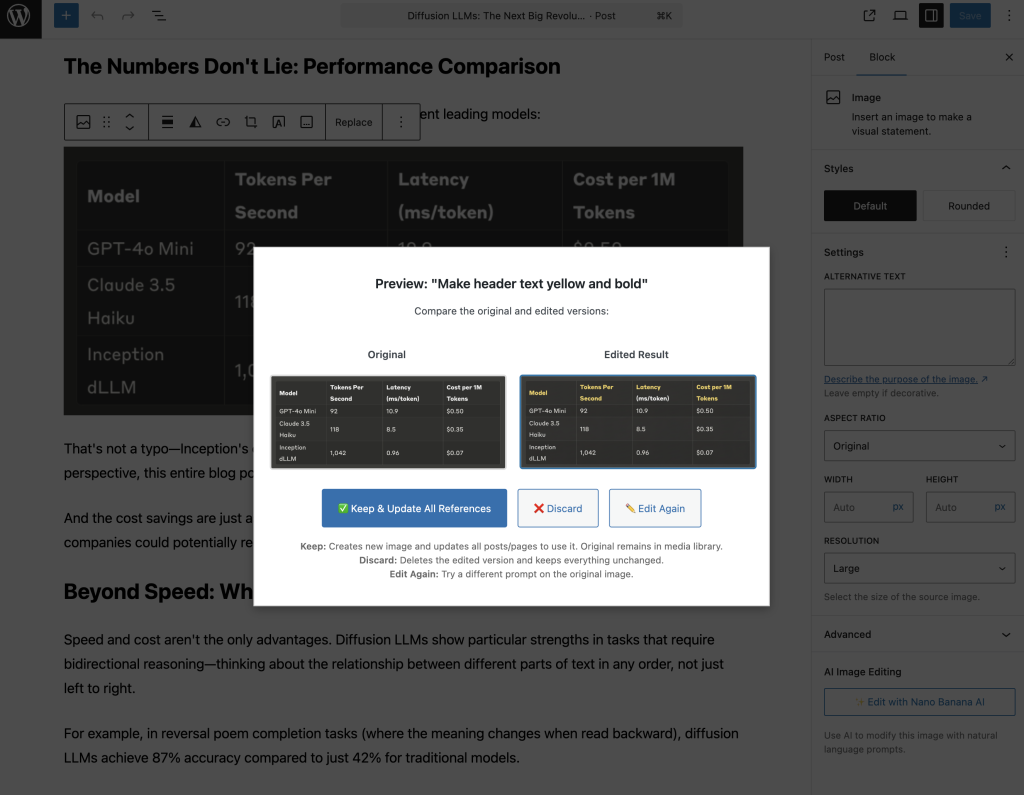Screen dimensions: 1024x795
Task: Click the Edited Result image thumbnail
Action: pyautogui.click(x=637, y=422)
